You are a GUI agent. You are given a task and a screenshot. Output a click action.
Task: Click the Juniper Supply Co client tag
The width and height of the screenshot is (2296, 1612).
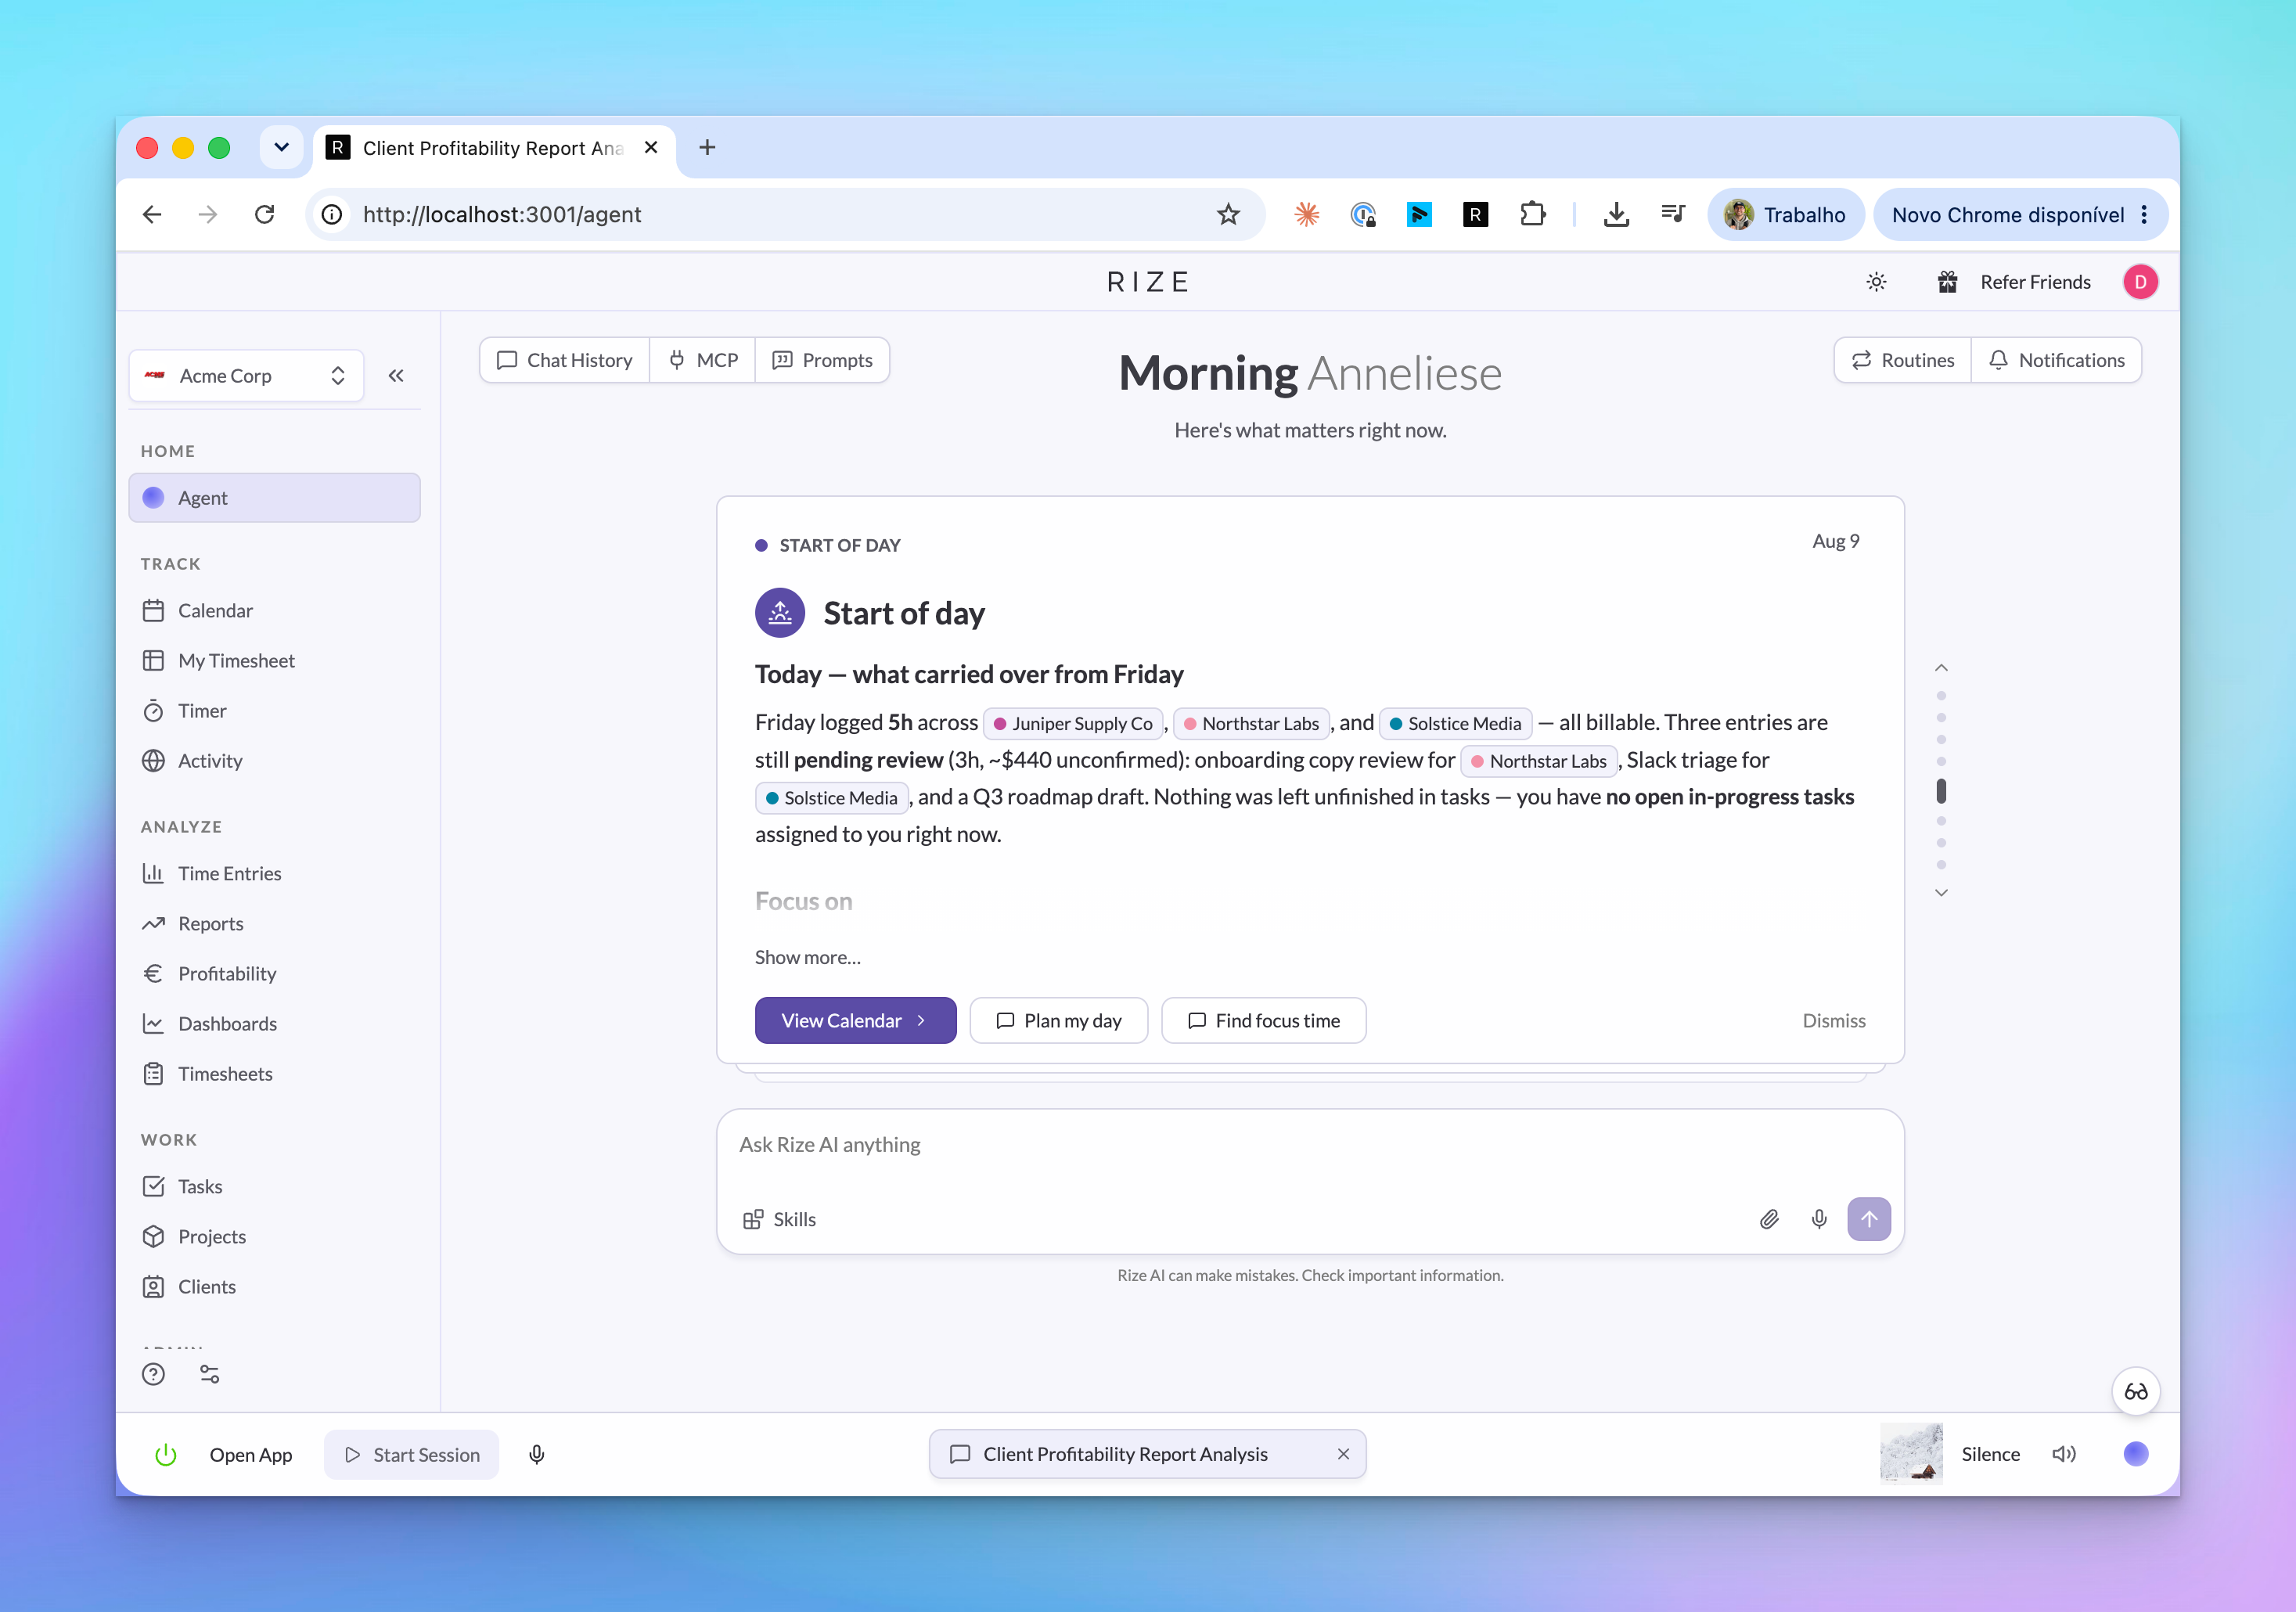pyautogui.click(x=1073, y=723)
